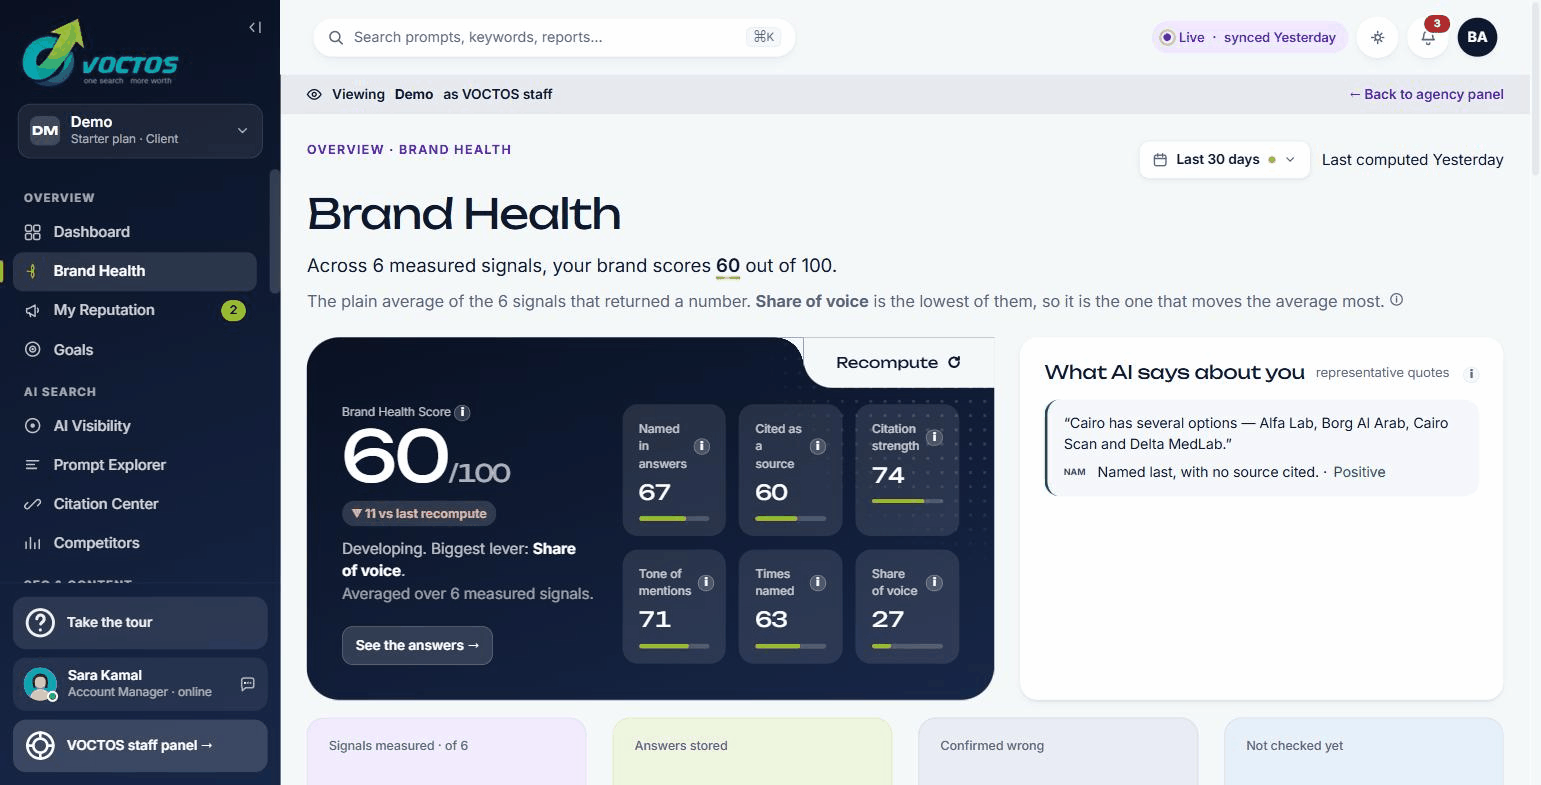This screenshot has width=1541, height=785.
Task: Click the Cairo options AI quote card
Action: (1261, 448)
